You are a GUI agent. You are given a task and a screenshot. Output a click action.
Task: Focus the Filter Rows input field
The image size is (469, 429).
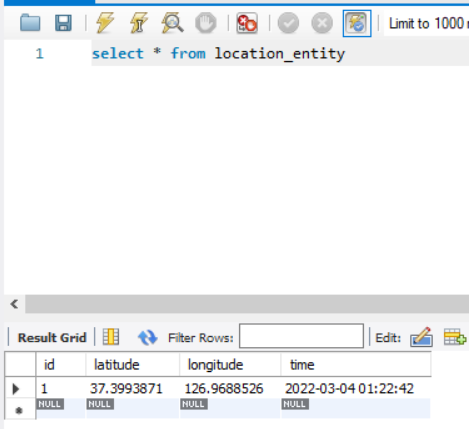tap(301, 336)
